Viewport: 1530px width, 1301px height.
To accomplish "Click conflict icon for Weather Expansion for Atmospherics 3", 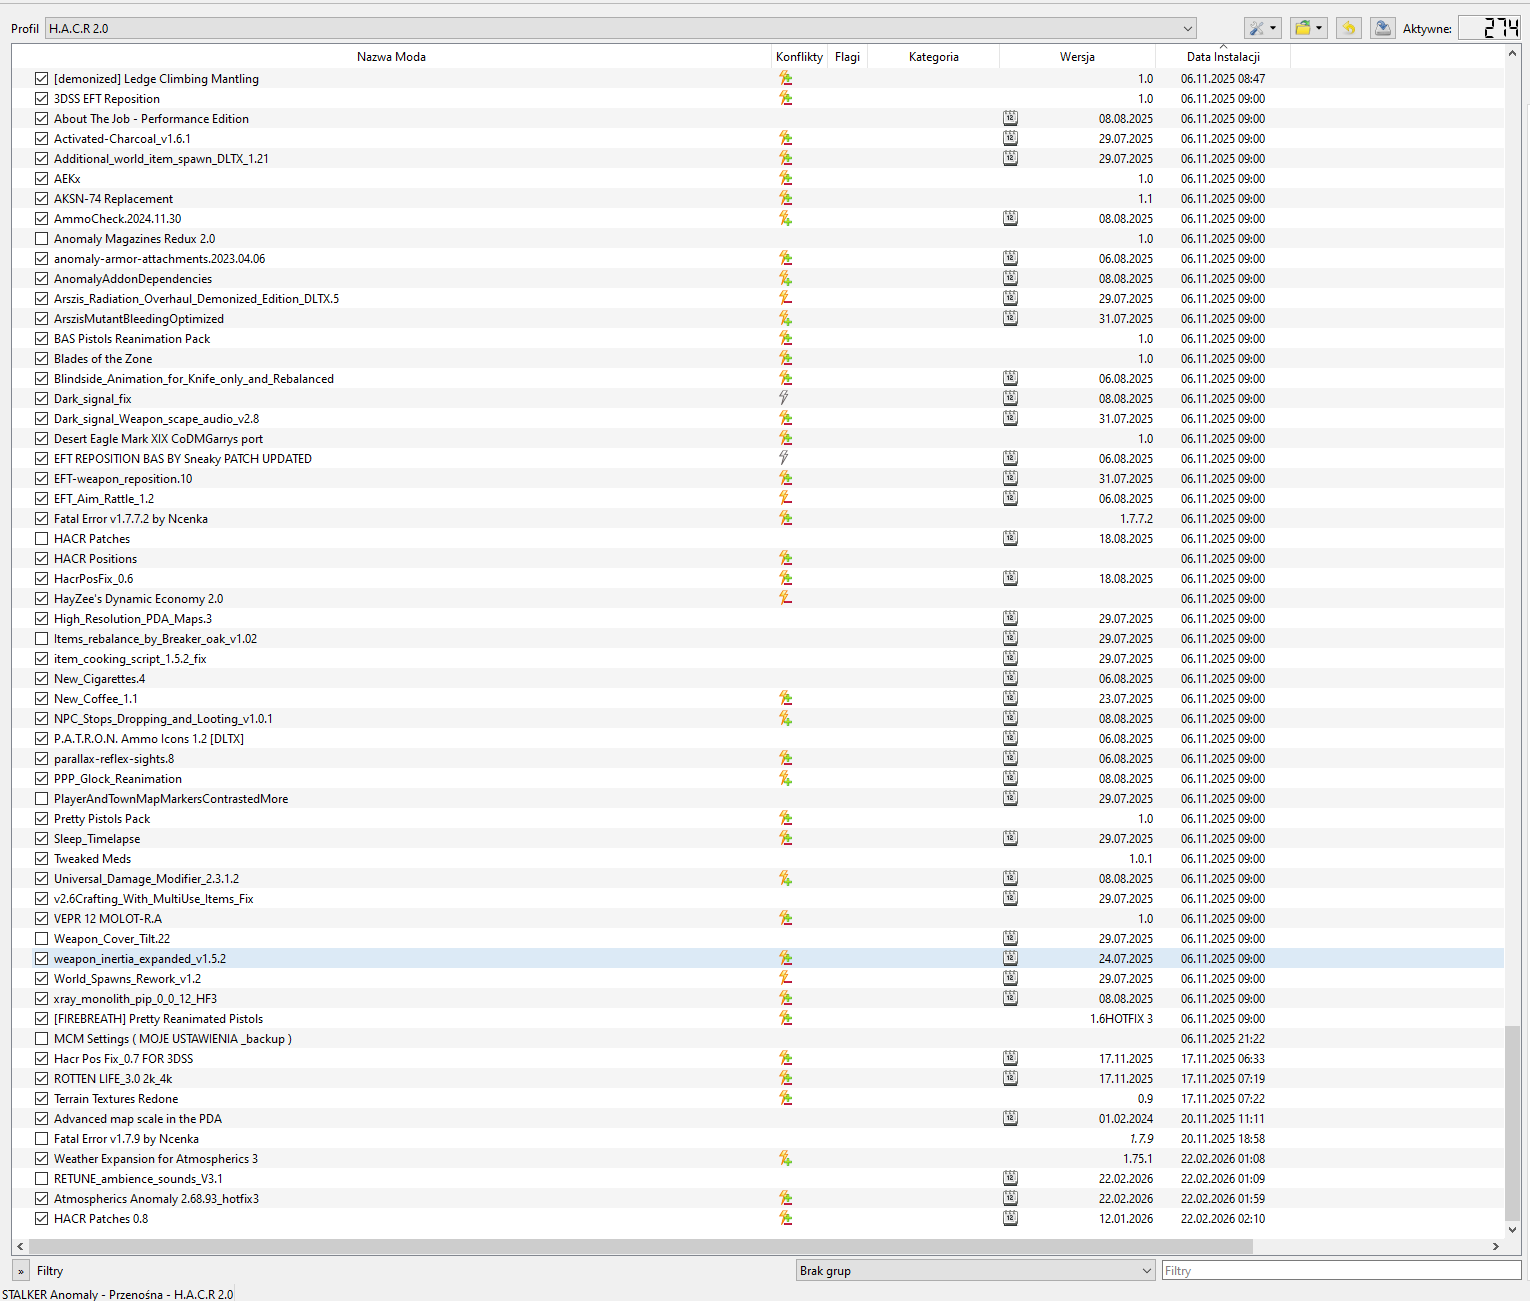I will 785,1158.
